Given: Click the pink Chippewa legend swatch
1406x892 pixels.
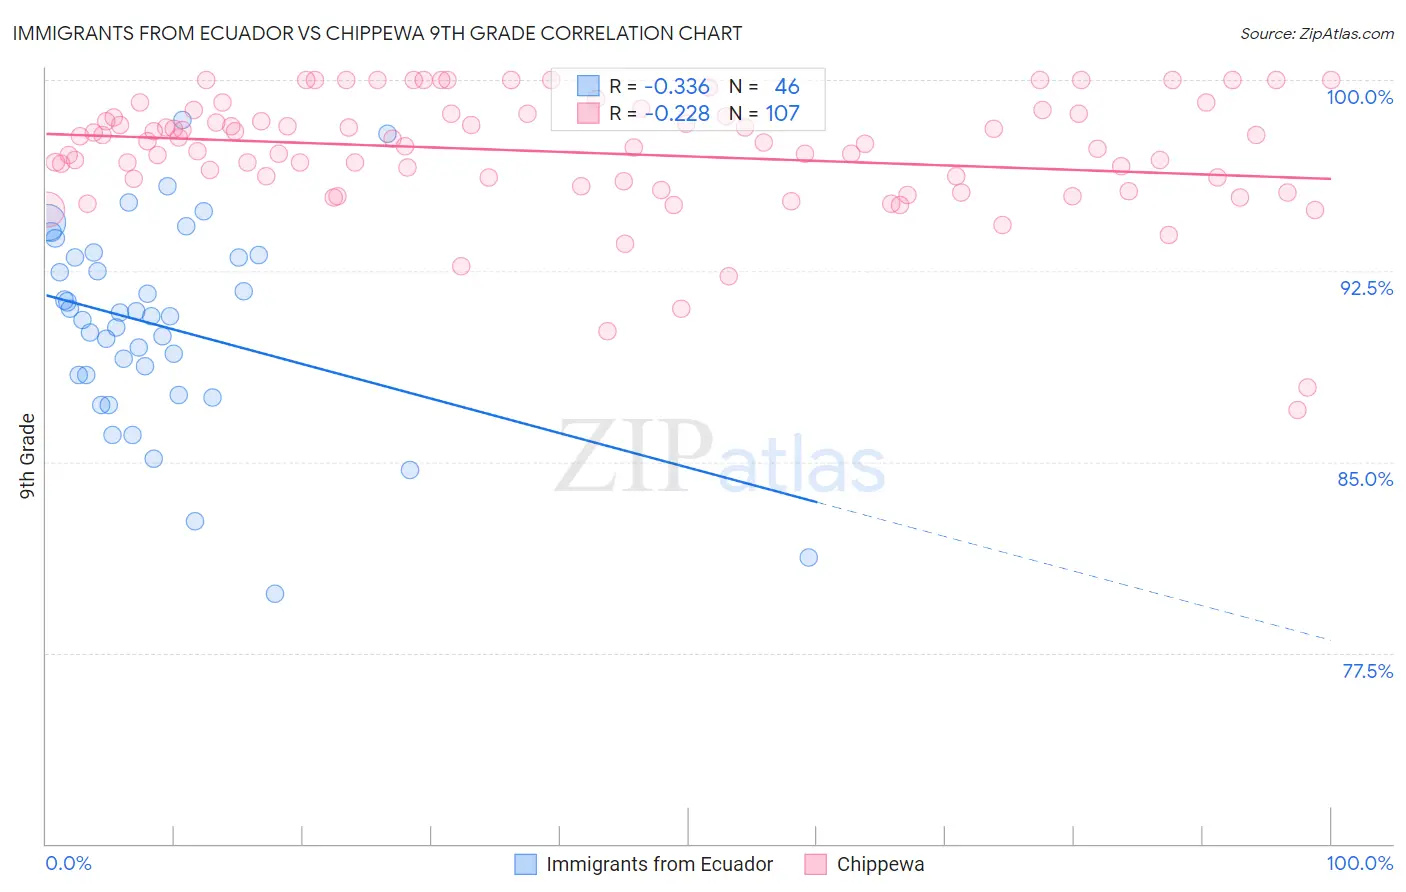Looking at the screenshot, I should click(816, 864).
